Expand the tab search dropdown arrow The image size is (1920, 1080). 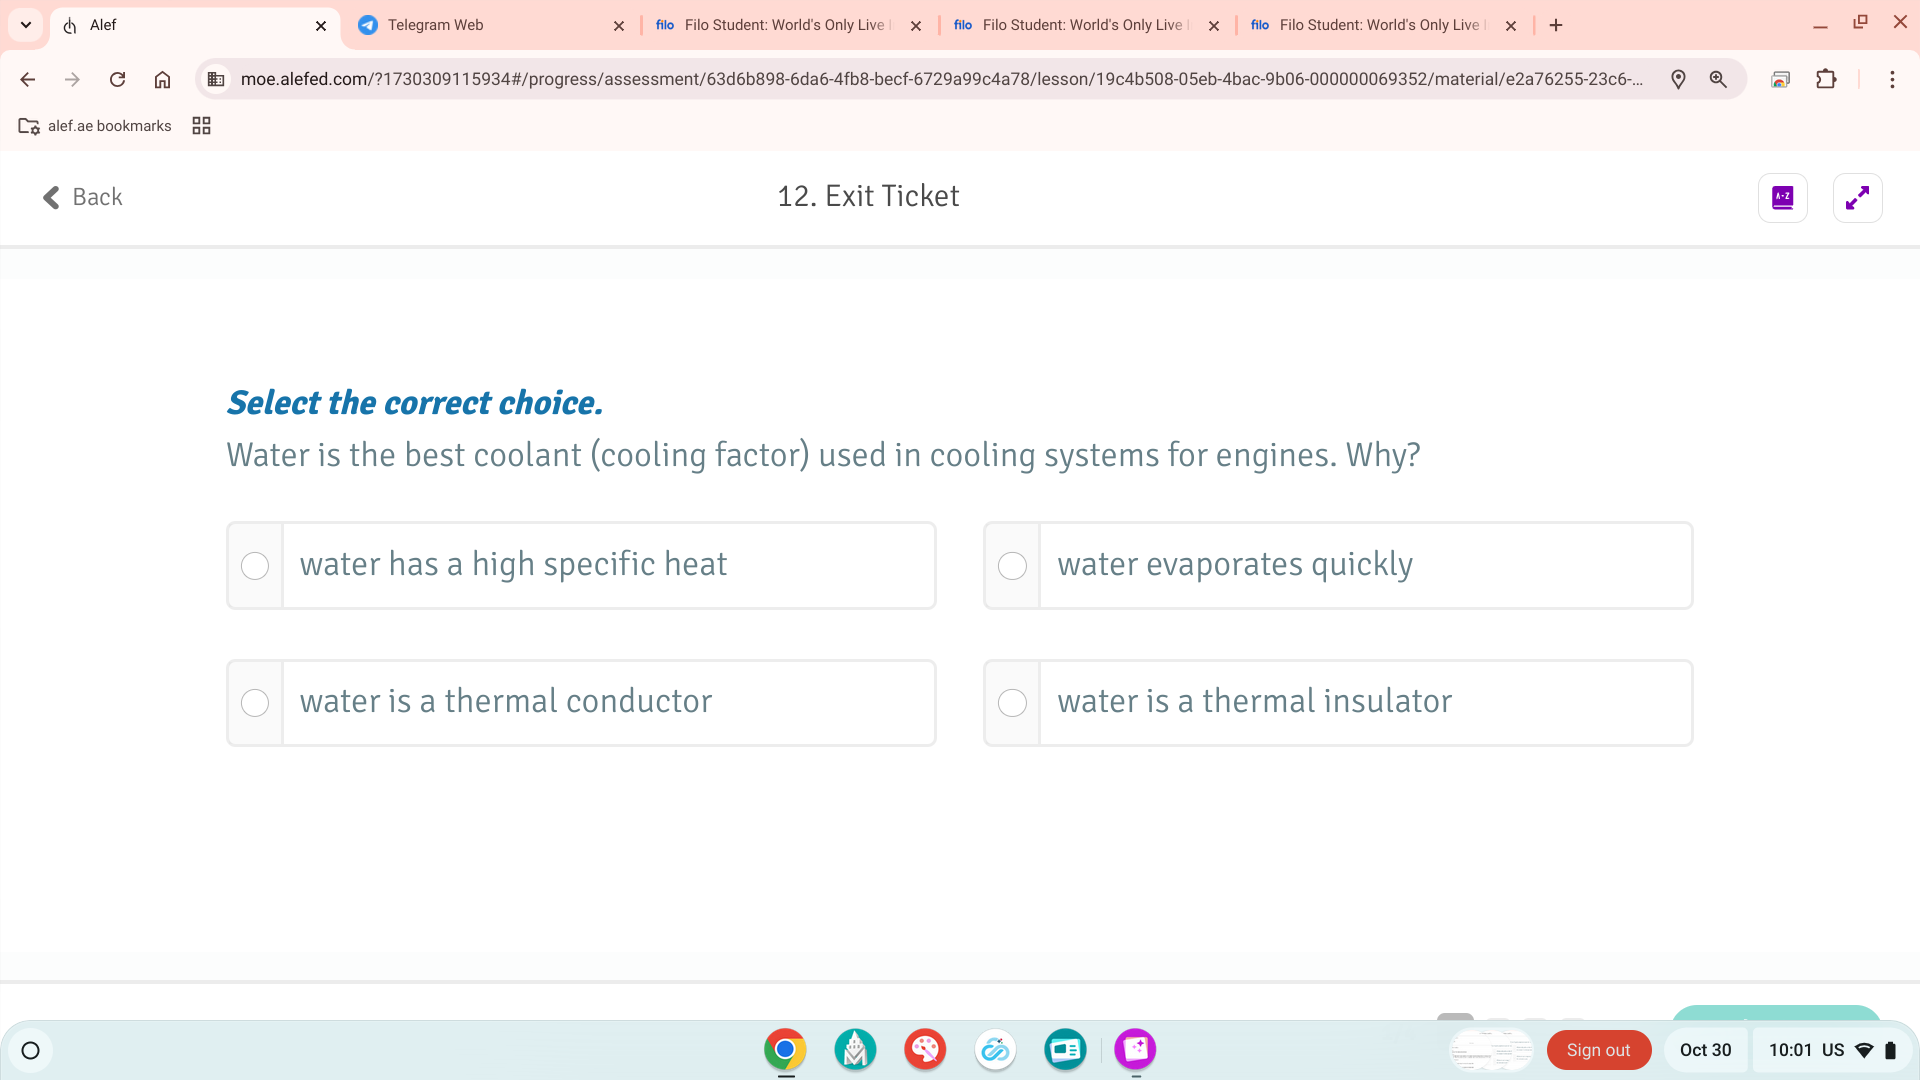point(26,25)
